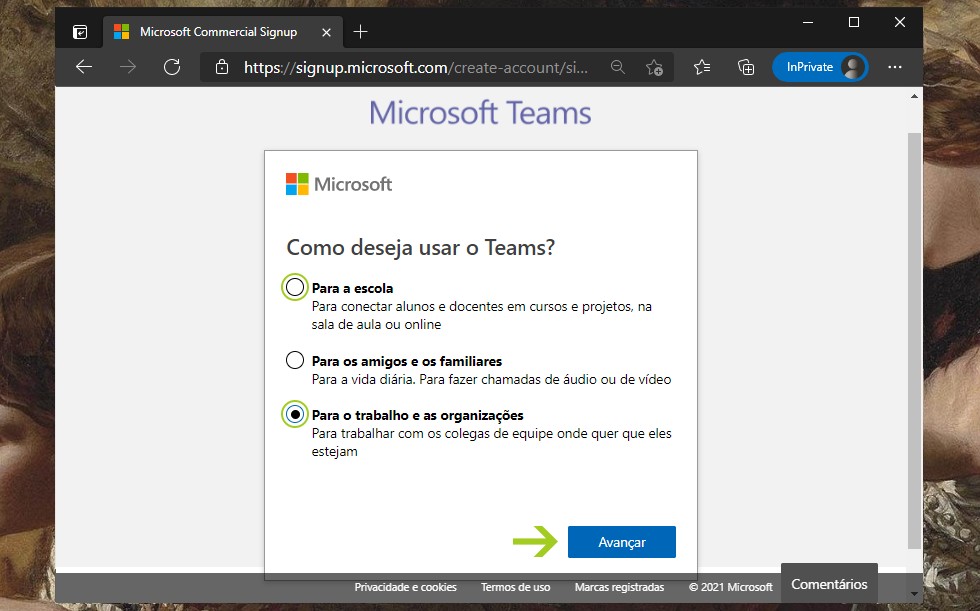980x611 pixels.
Task: Select the 'Para a escola' option
Action: [295, 288]
